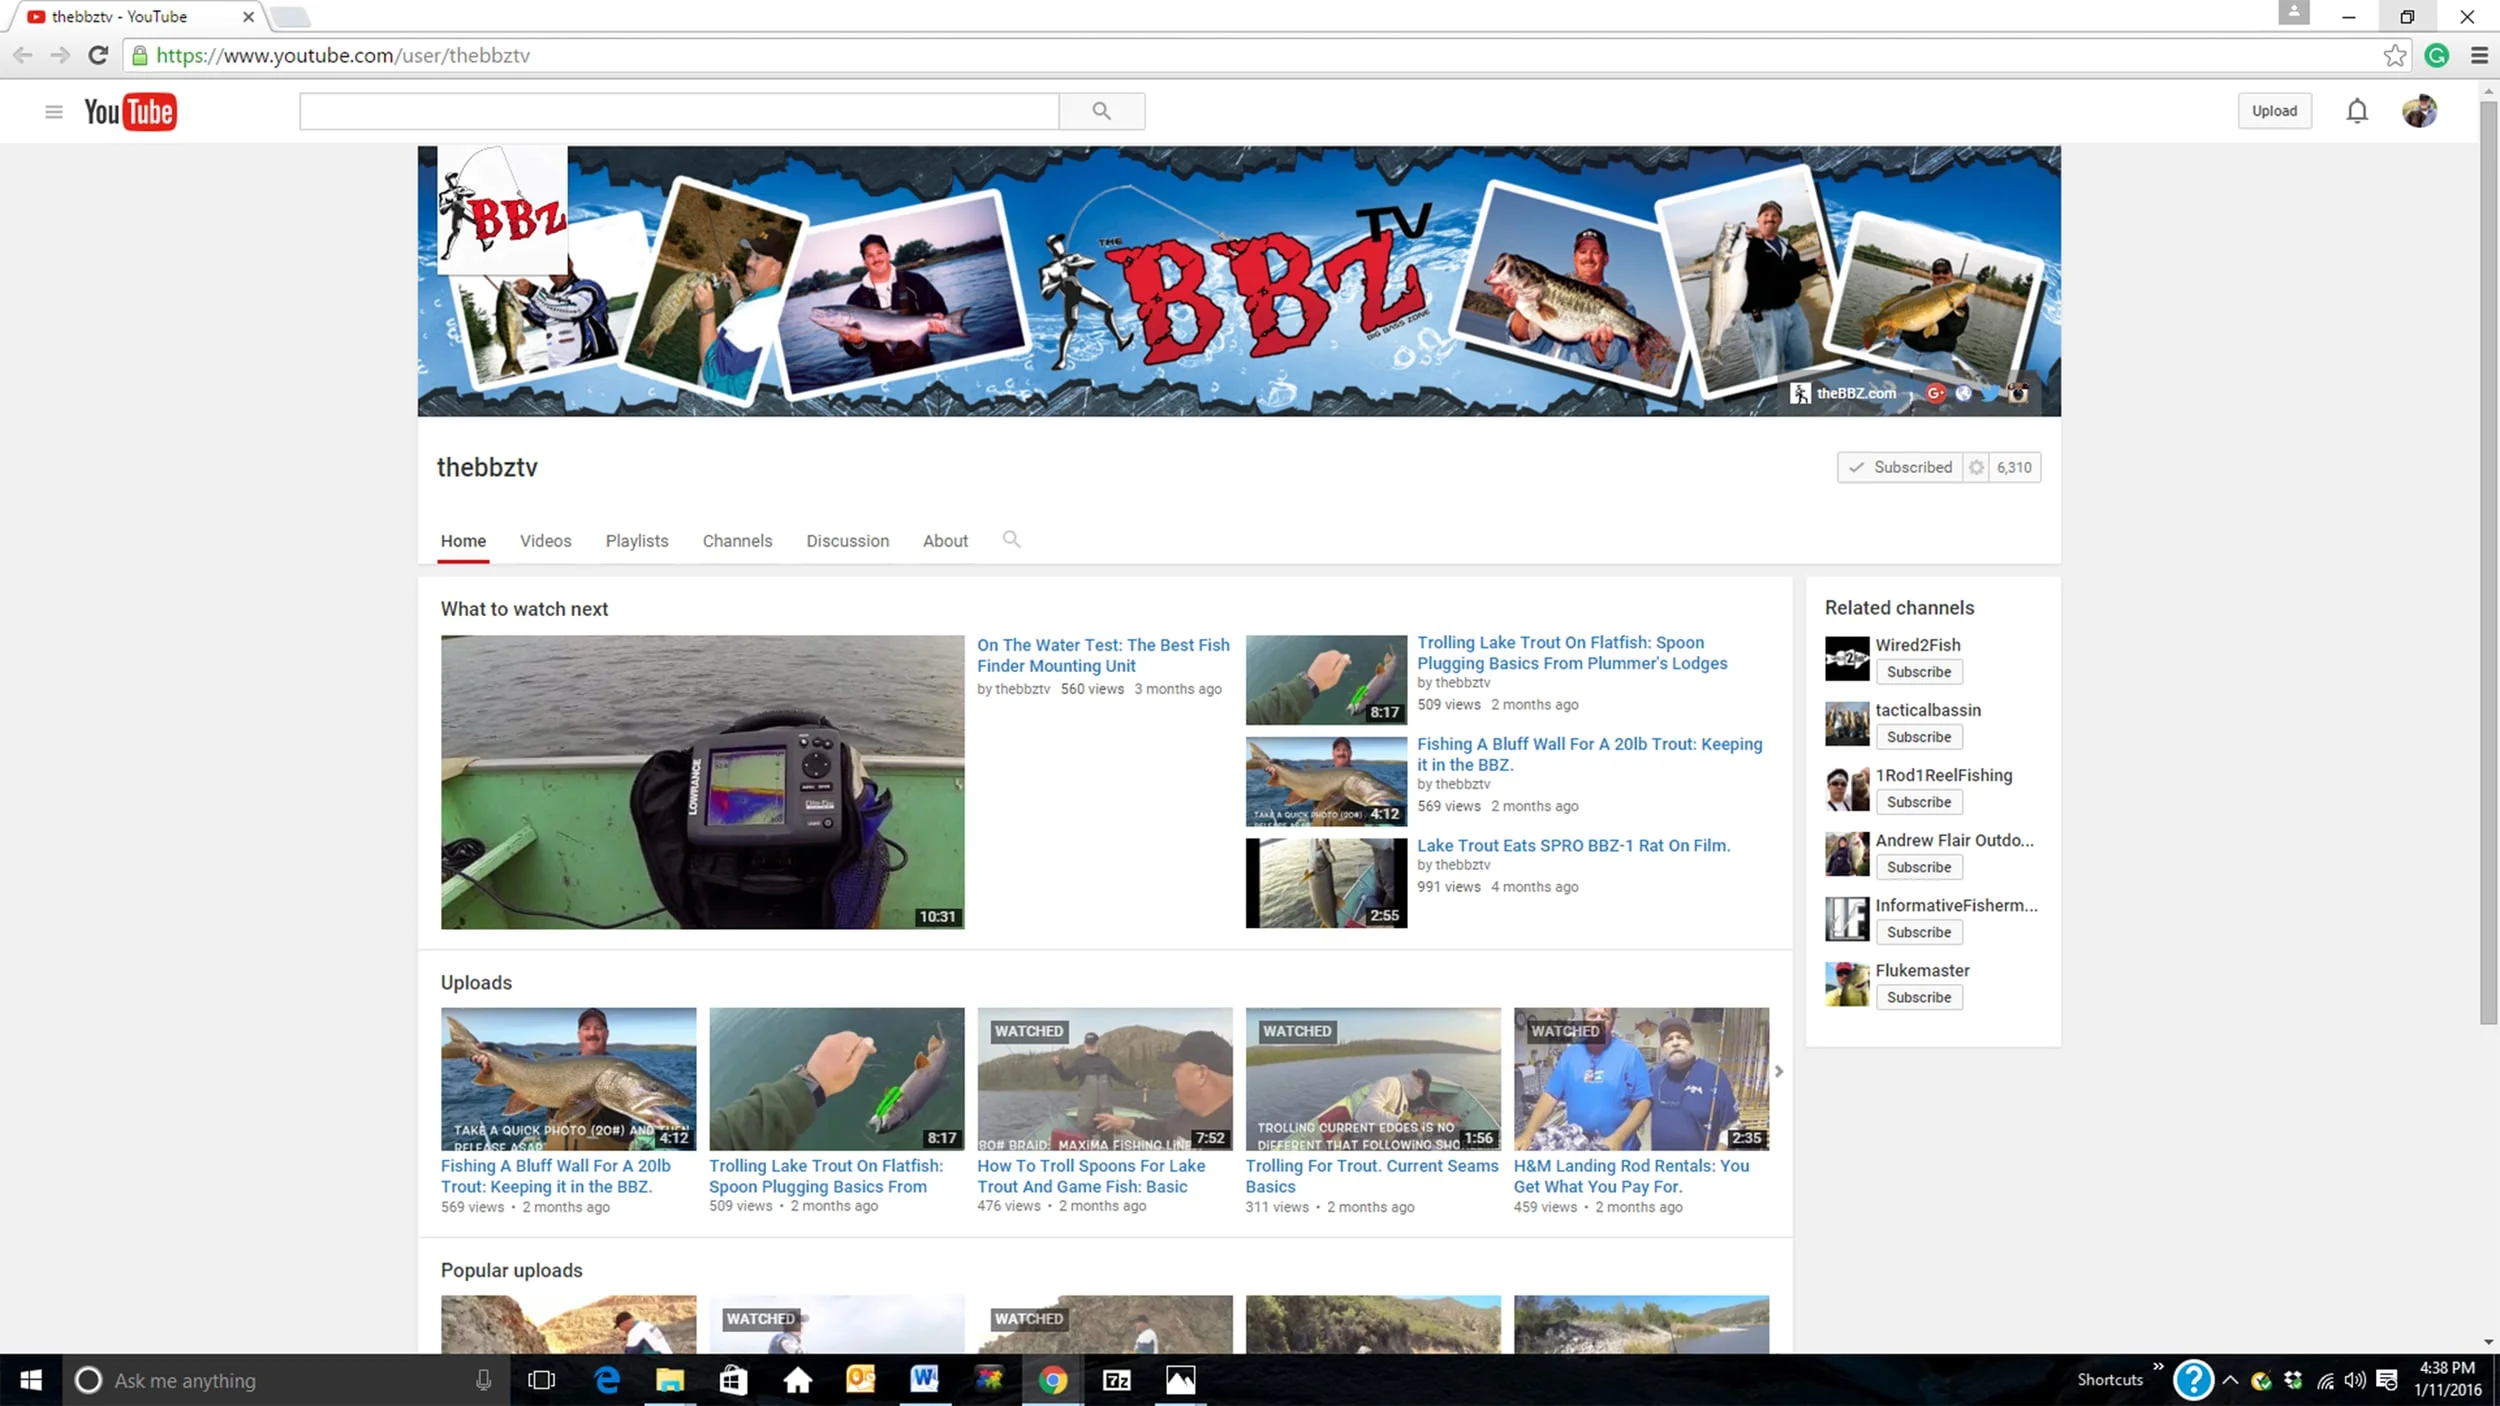The image size is (2500, 1406).
Task: Open the Playlists tab
Action: tap(637, 541)
